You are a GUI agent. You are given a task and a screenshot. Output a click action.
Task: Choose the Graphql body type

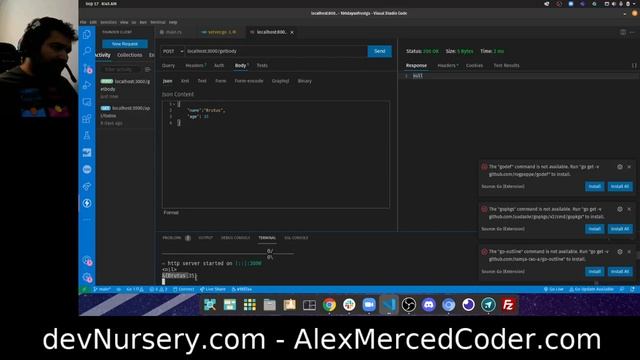tap(280, 81)
